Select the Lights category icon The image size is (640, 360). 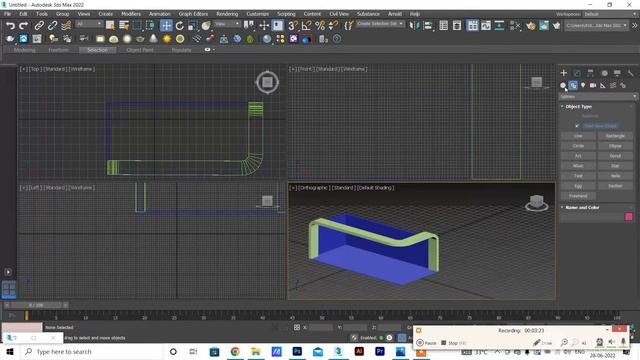pos(583,85)
